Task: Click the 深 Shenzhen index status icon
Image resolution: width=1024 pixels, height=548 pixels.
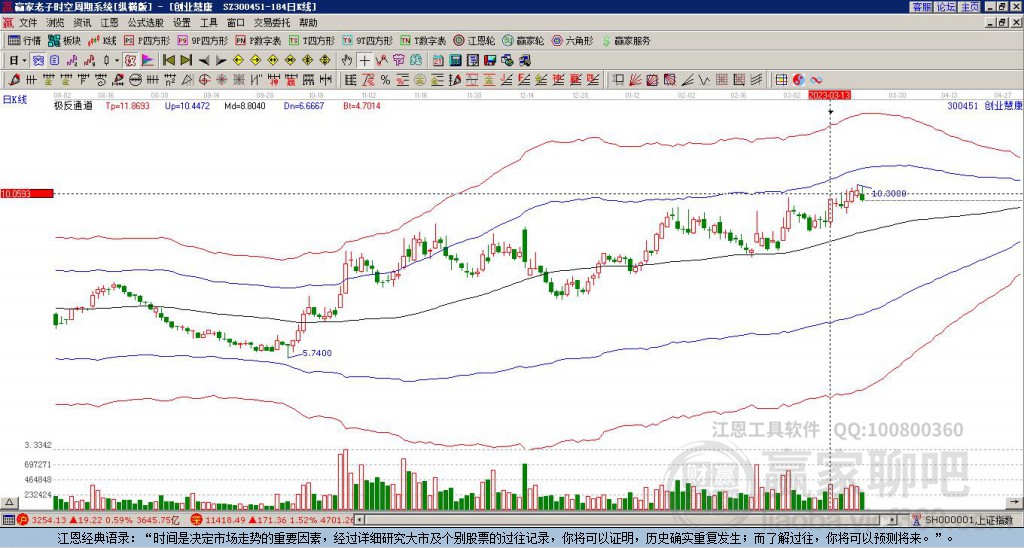Action: coord(196,520)
